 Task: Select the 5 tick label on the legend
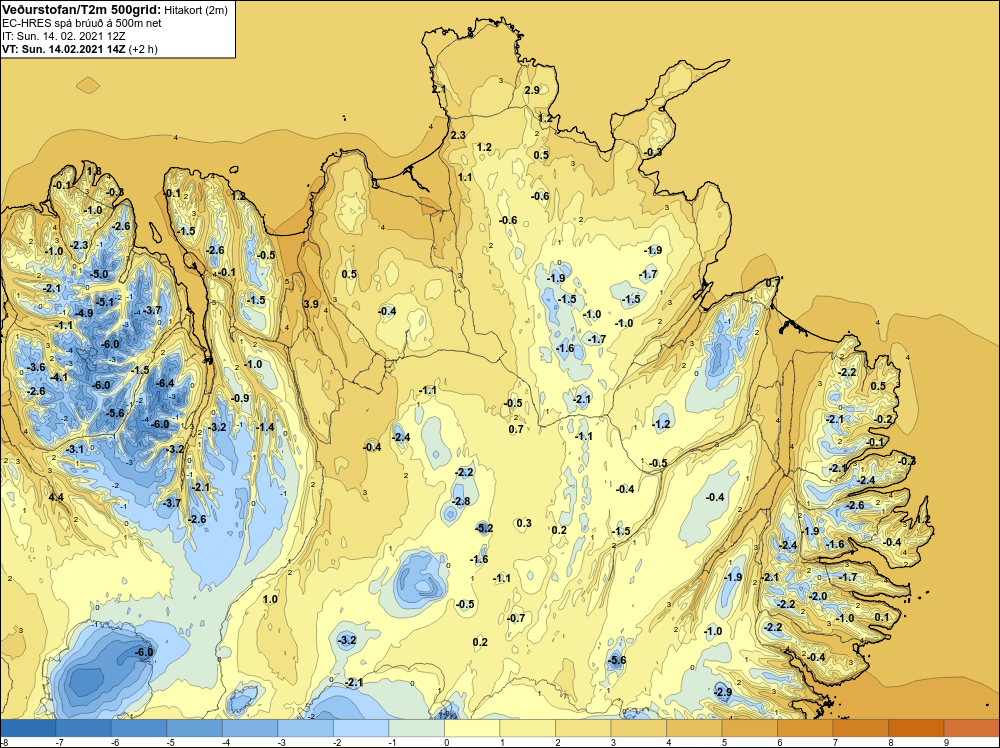point(724,742)
